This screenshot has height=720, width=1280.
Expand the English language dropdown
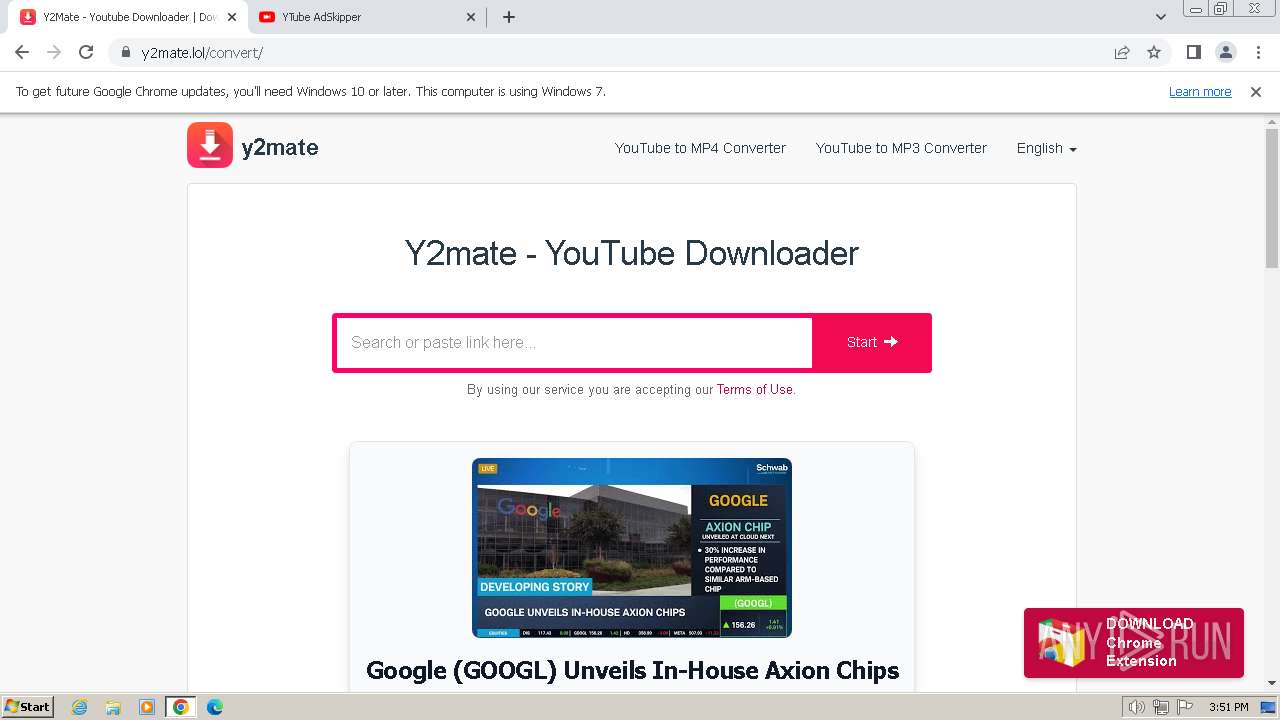pos(1046,148)
